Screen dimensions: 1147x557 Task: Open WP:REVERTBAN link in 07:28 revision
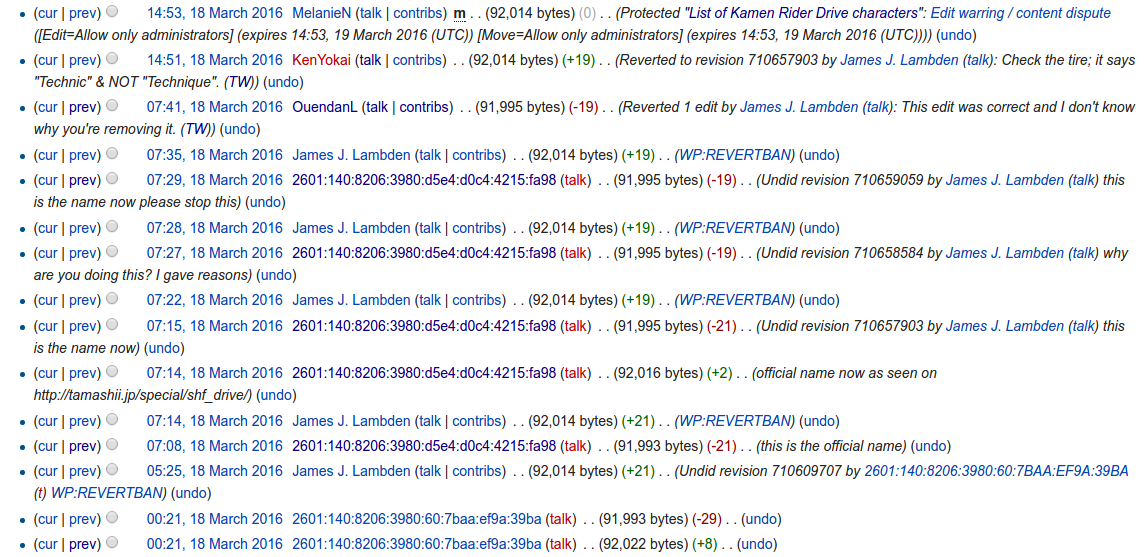pos(735,228)
